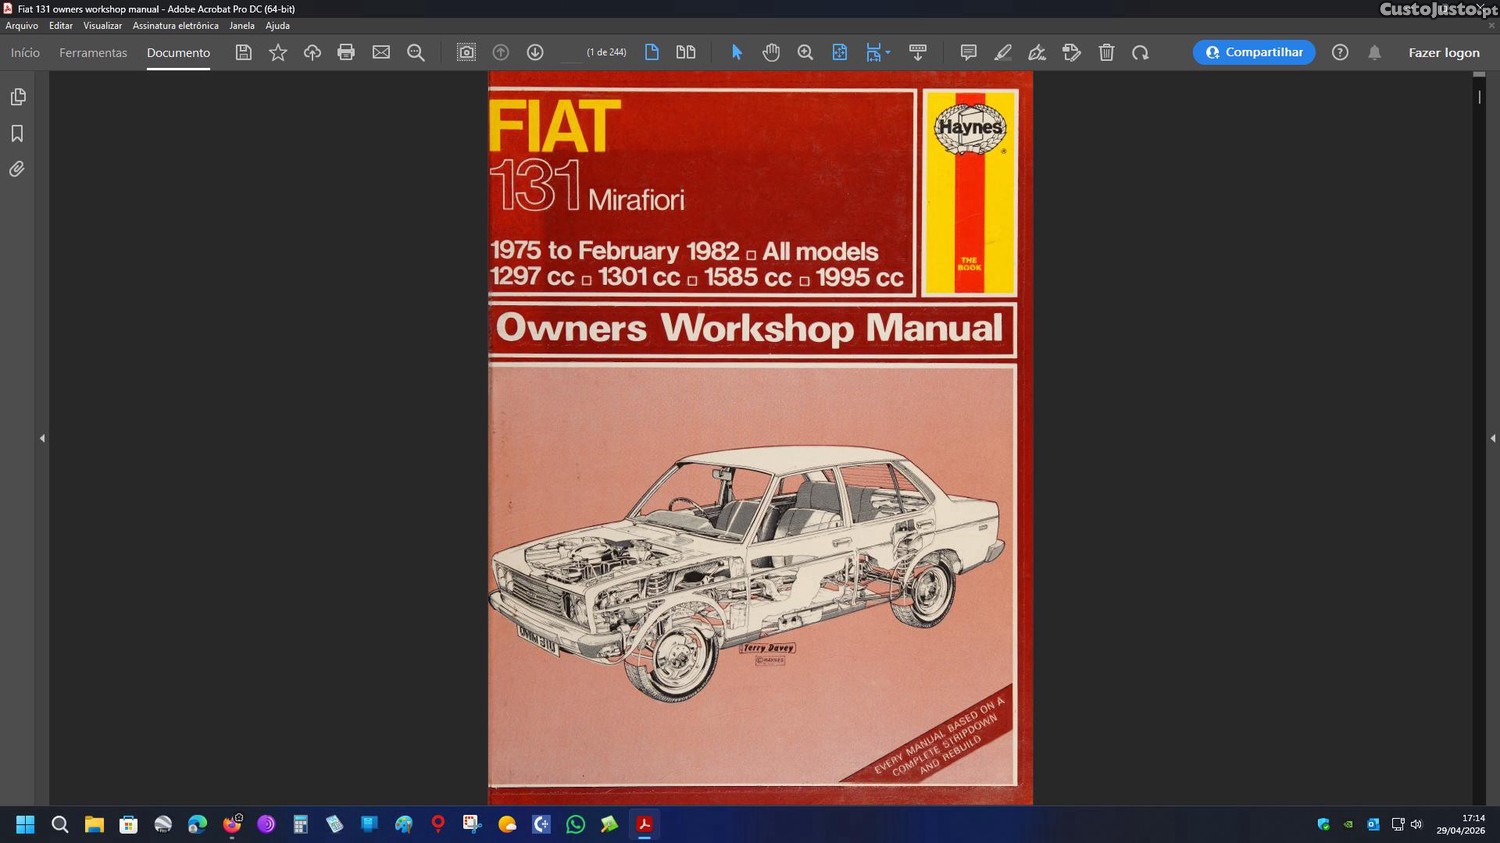Screen dimensions: 1500x843
Task: Select the Hand pan tool
Action: (771, 53)
